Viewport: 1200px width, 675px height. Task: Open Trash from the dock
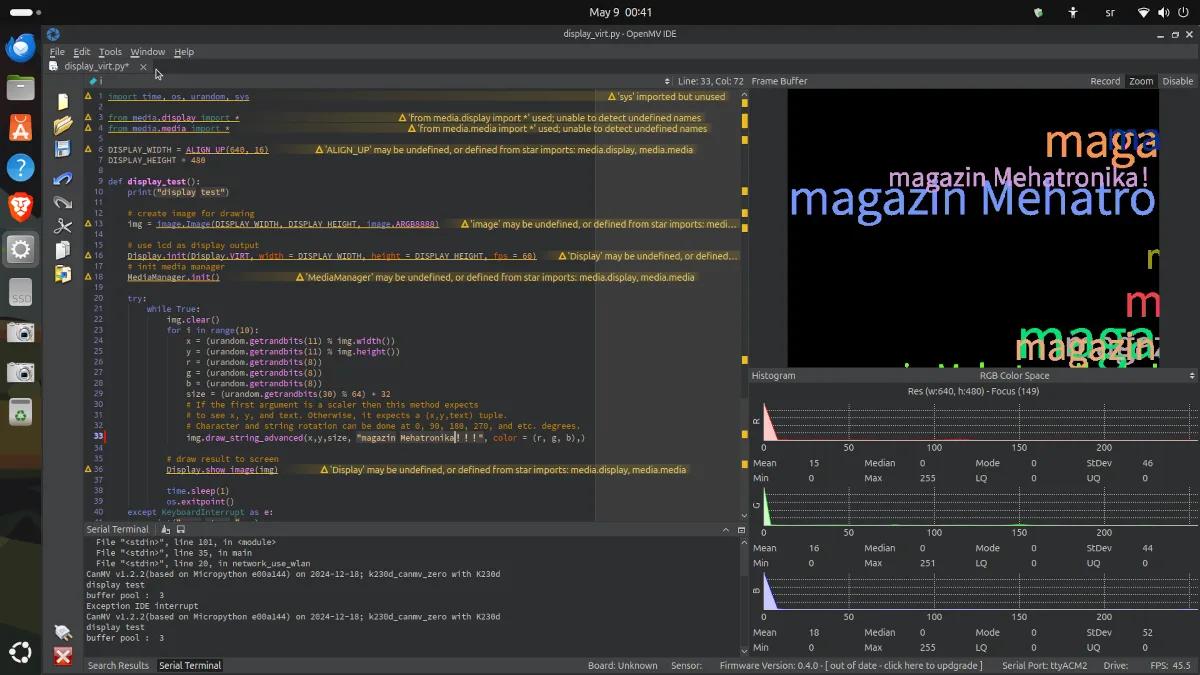coord(21,412)
